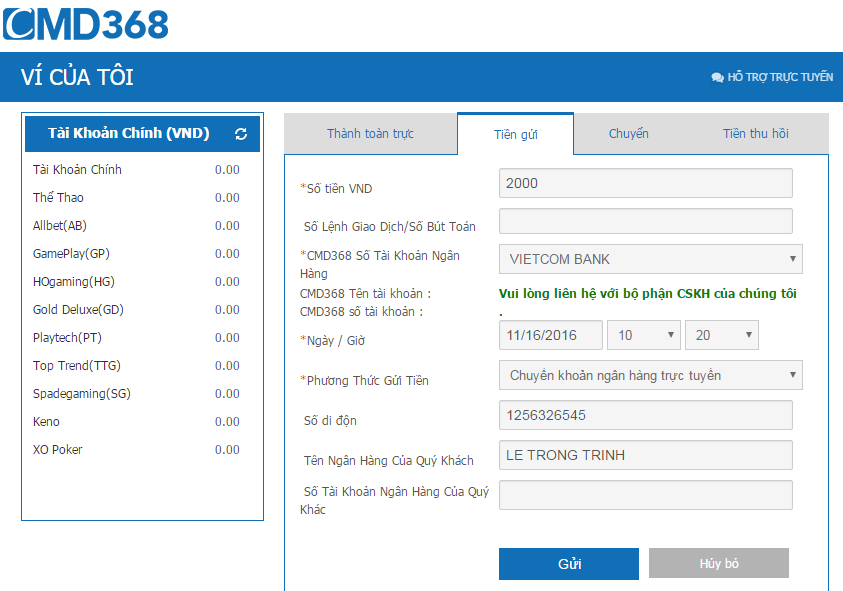843x591 pixels.
Task: Click the CMD368 Tên tài khoản label
Action: (x=366, y=294)
